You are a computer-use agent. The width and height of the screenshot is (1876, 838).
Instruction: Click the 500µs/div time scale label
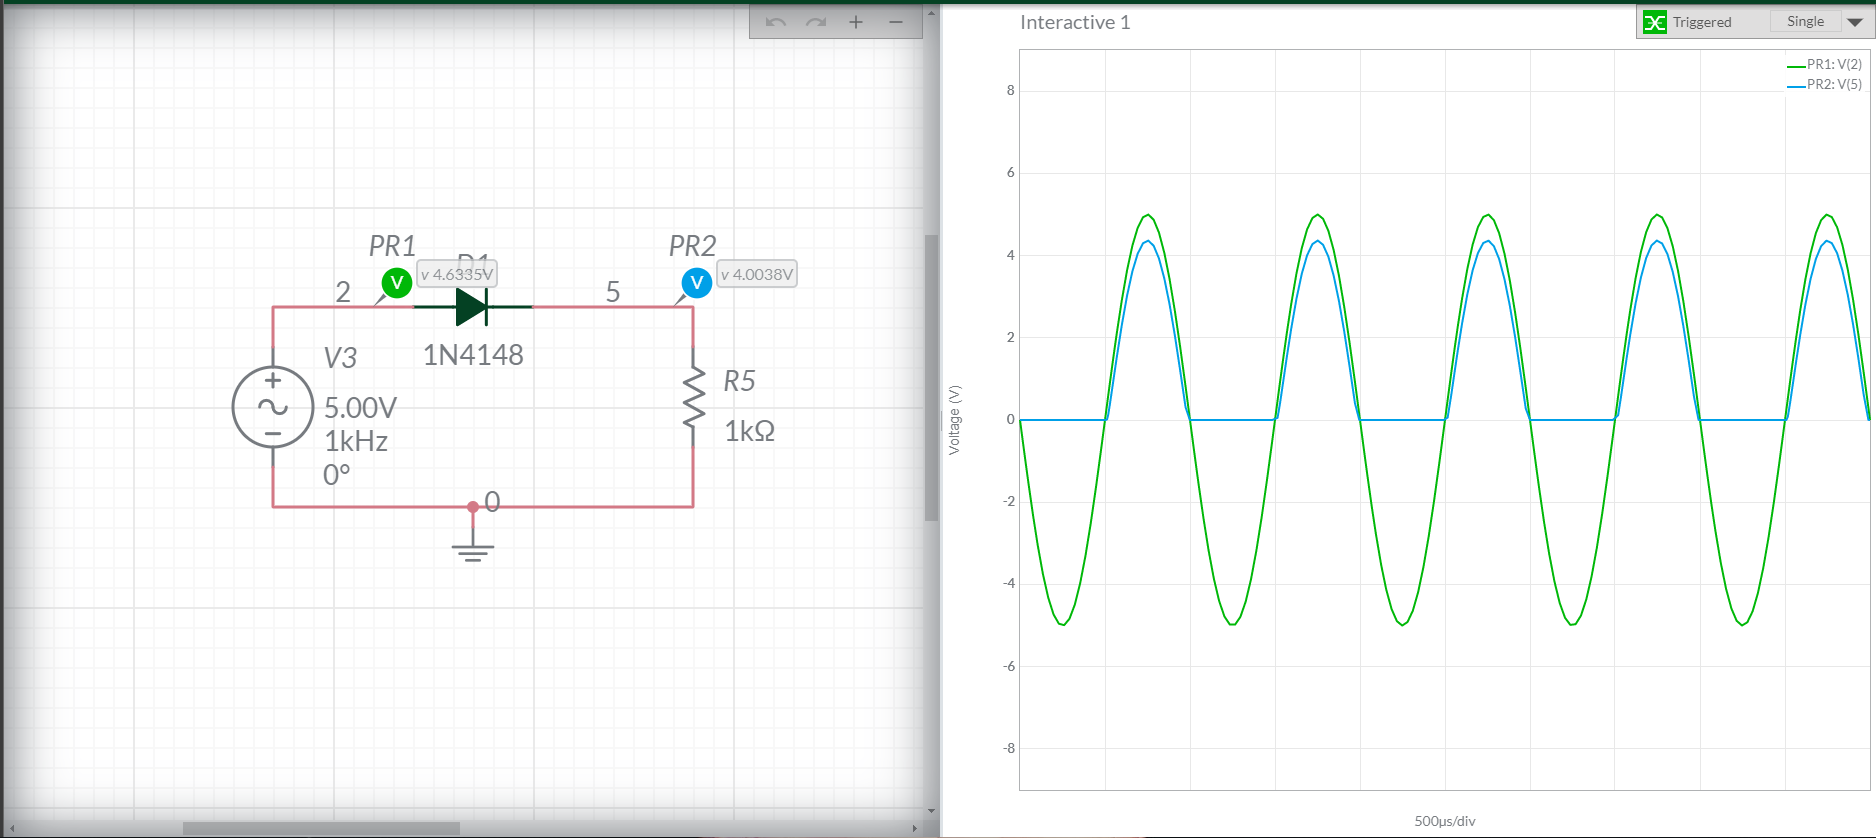[x=1445, y=821]
